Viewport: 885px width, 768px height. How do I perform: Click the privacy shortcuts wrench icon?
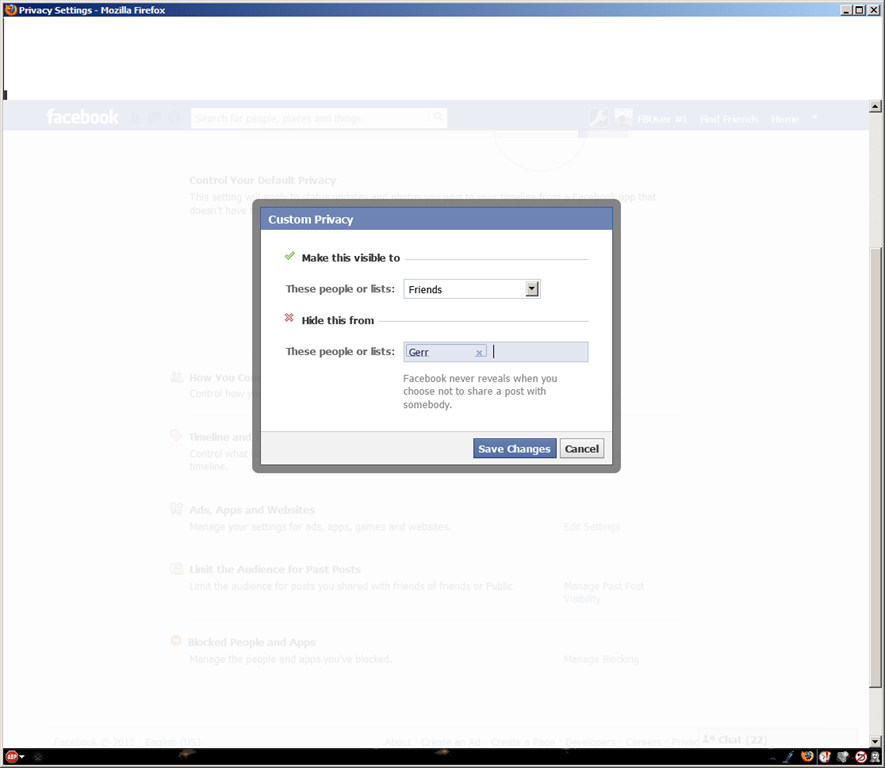pos(597,118)
